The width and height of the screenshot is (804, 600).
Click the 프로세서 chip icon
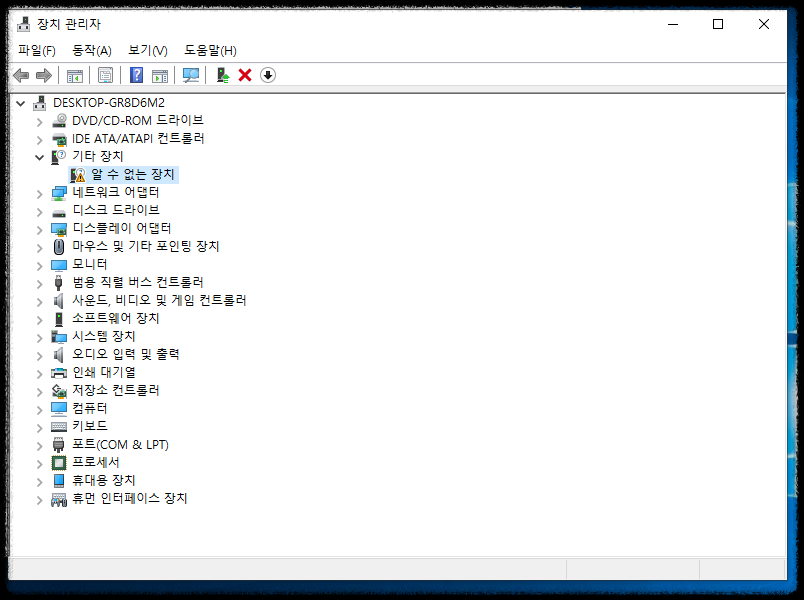59,463
